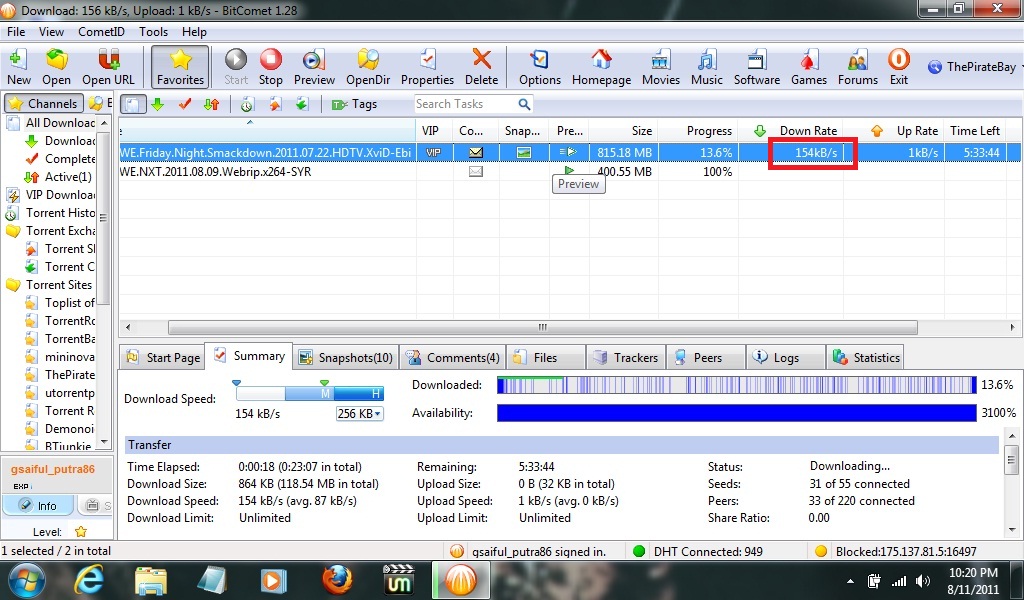Switch to the Trackers tab
Image resolution: width=1024 pixels, height=600 pixels.
click(x=626, y=357)
